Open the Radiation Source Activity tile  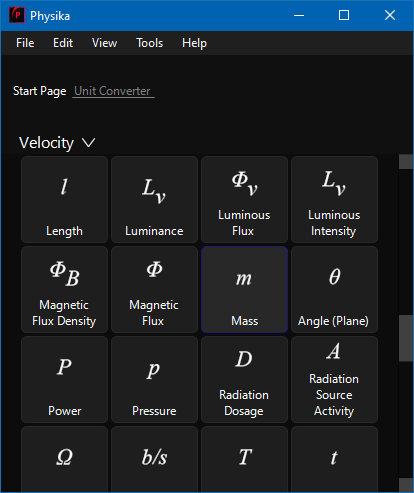tap(334, 379)
